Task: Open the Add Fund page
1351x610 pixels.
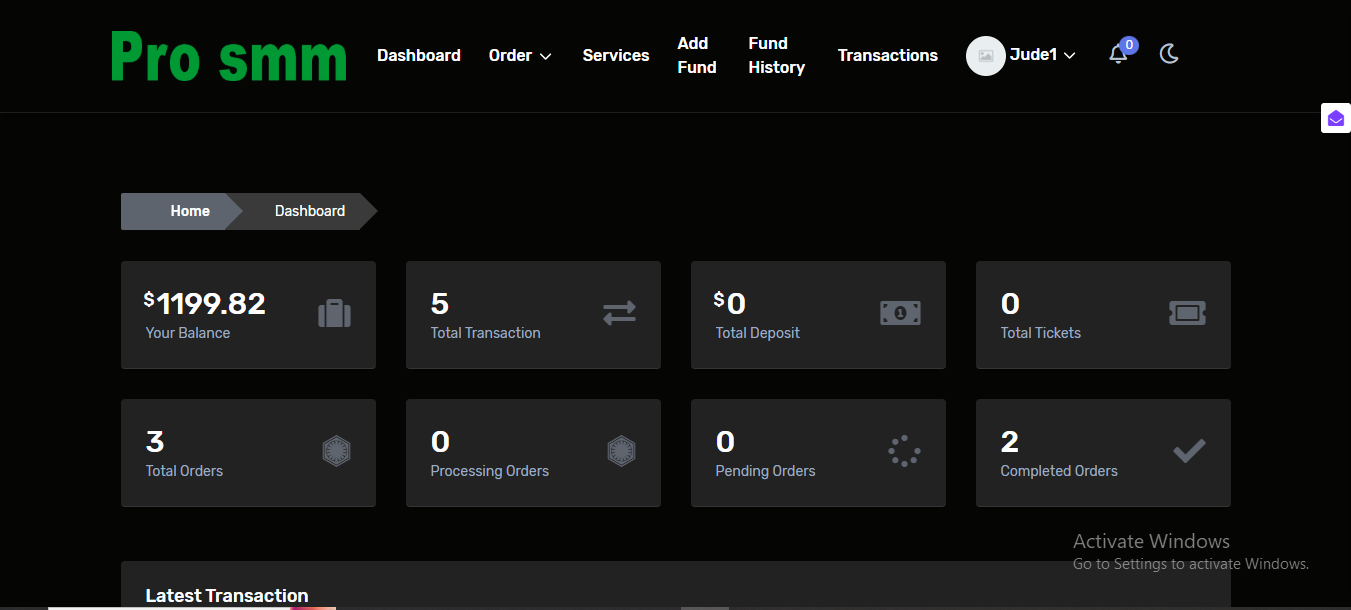Action: tap(696, 56)
